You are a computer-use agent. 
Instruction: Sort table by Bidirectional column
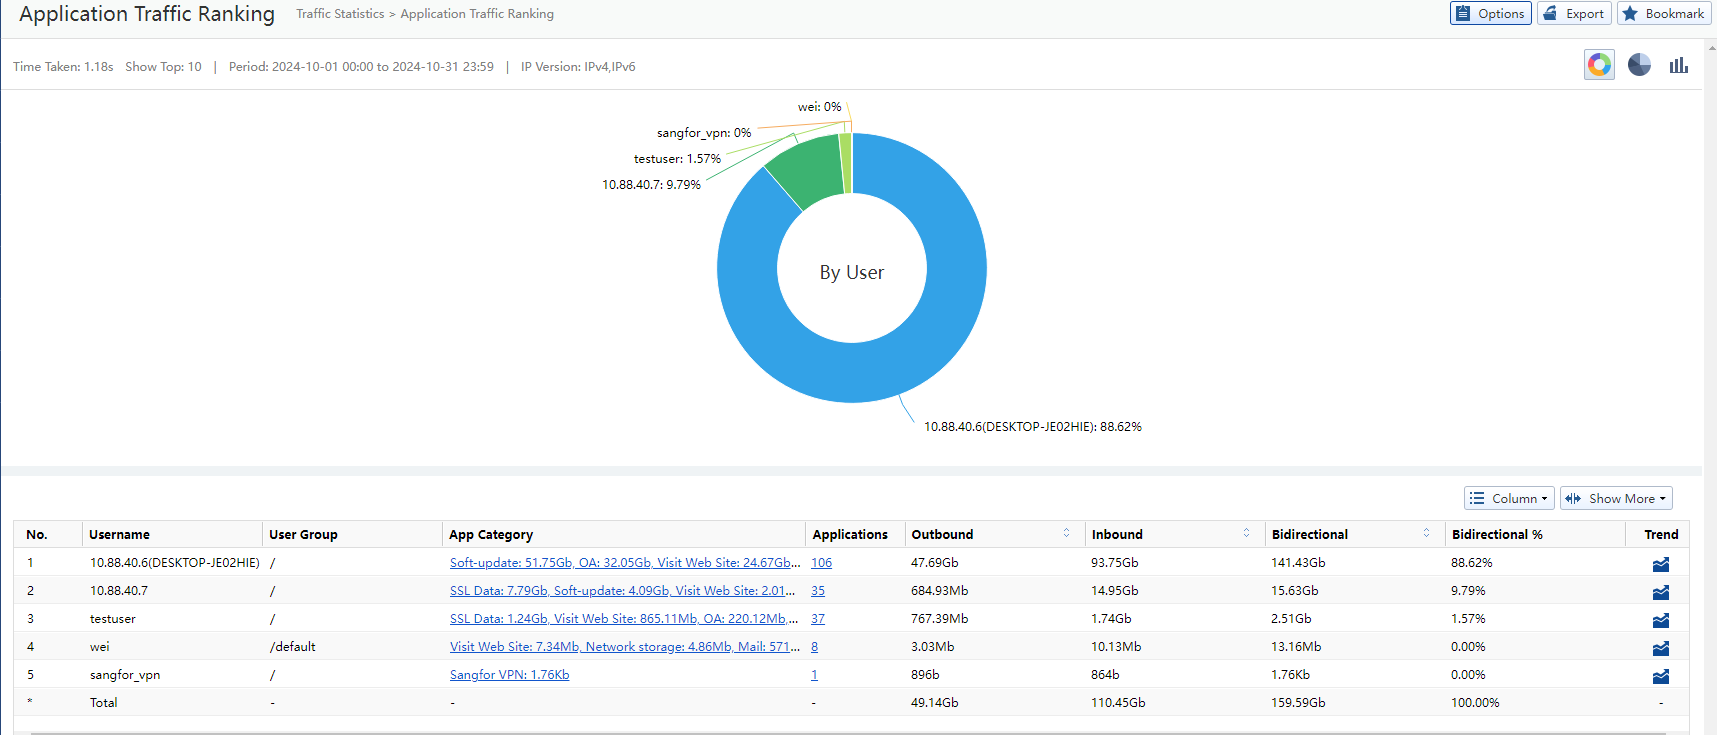coord(1426,534)
